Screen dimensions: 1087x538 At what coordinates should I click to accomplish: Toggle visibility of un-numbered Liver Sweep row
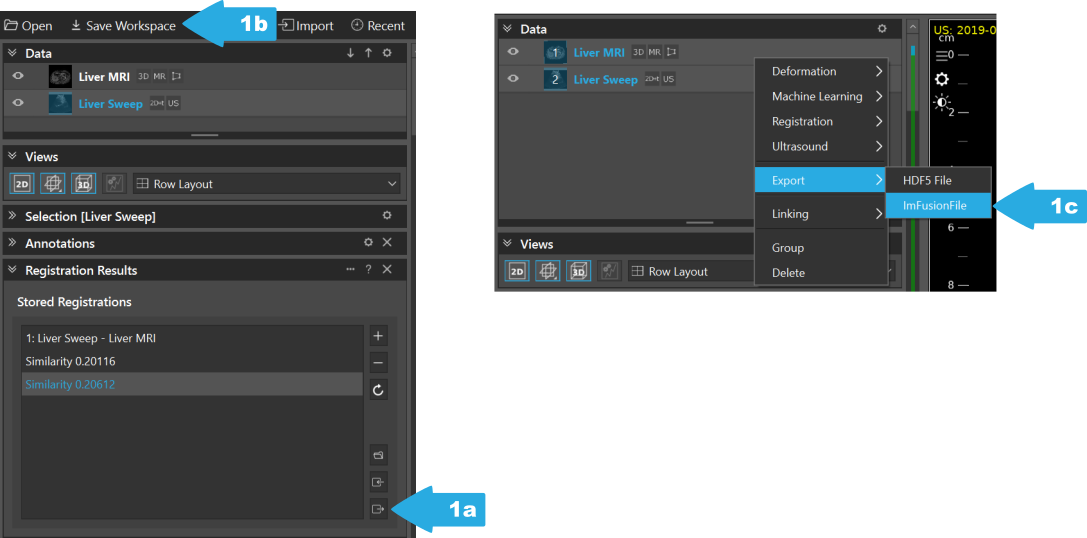[x=18, y=103]
